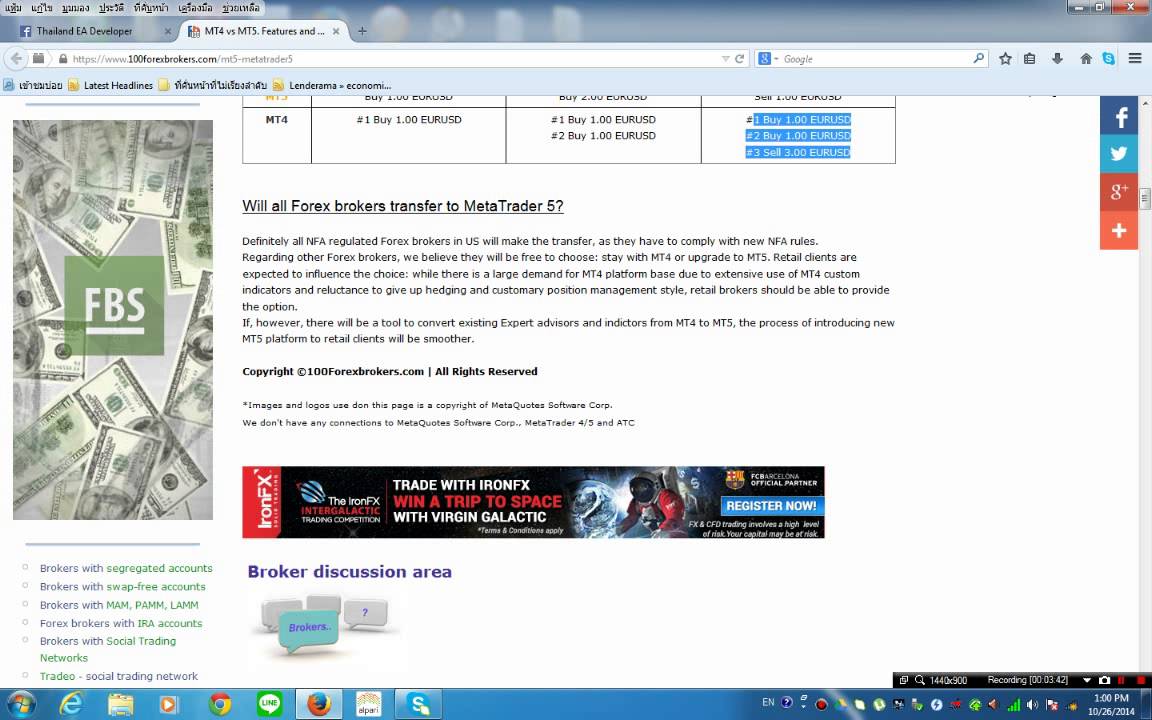The width and height of the screenshot is (1152, 720).
Task: Launch Internet Explorer from taskbar
Action: (x=71, y=705)
